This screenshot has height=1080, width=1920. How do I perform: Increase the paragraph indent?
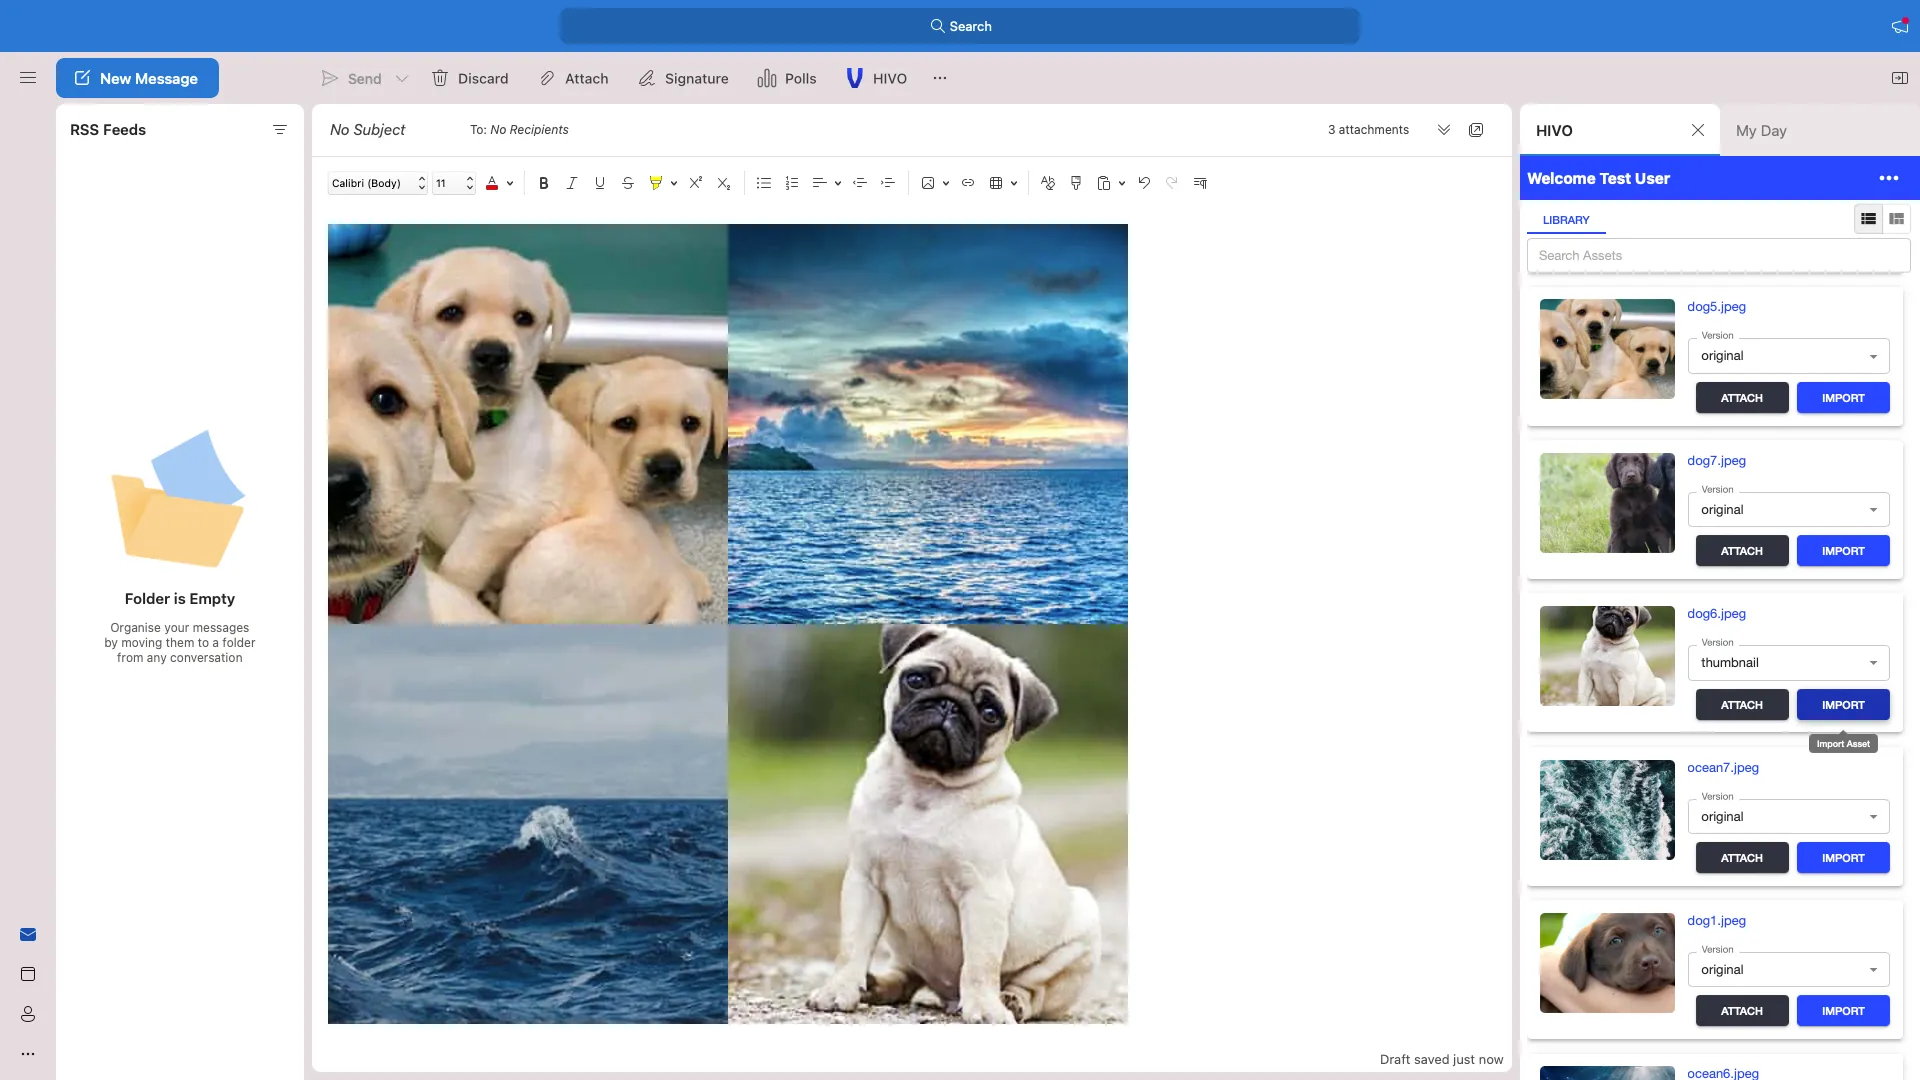[888, 183]
